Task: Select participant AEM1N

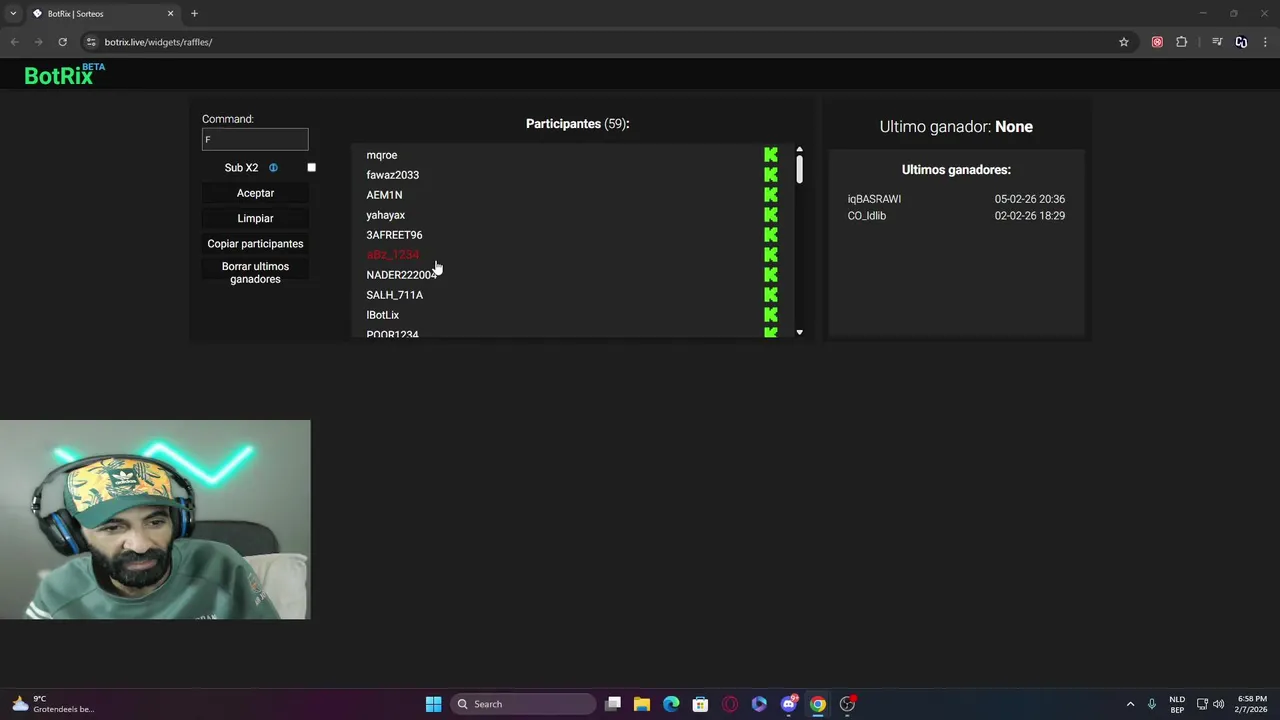Action: pos(384,195)
